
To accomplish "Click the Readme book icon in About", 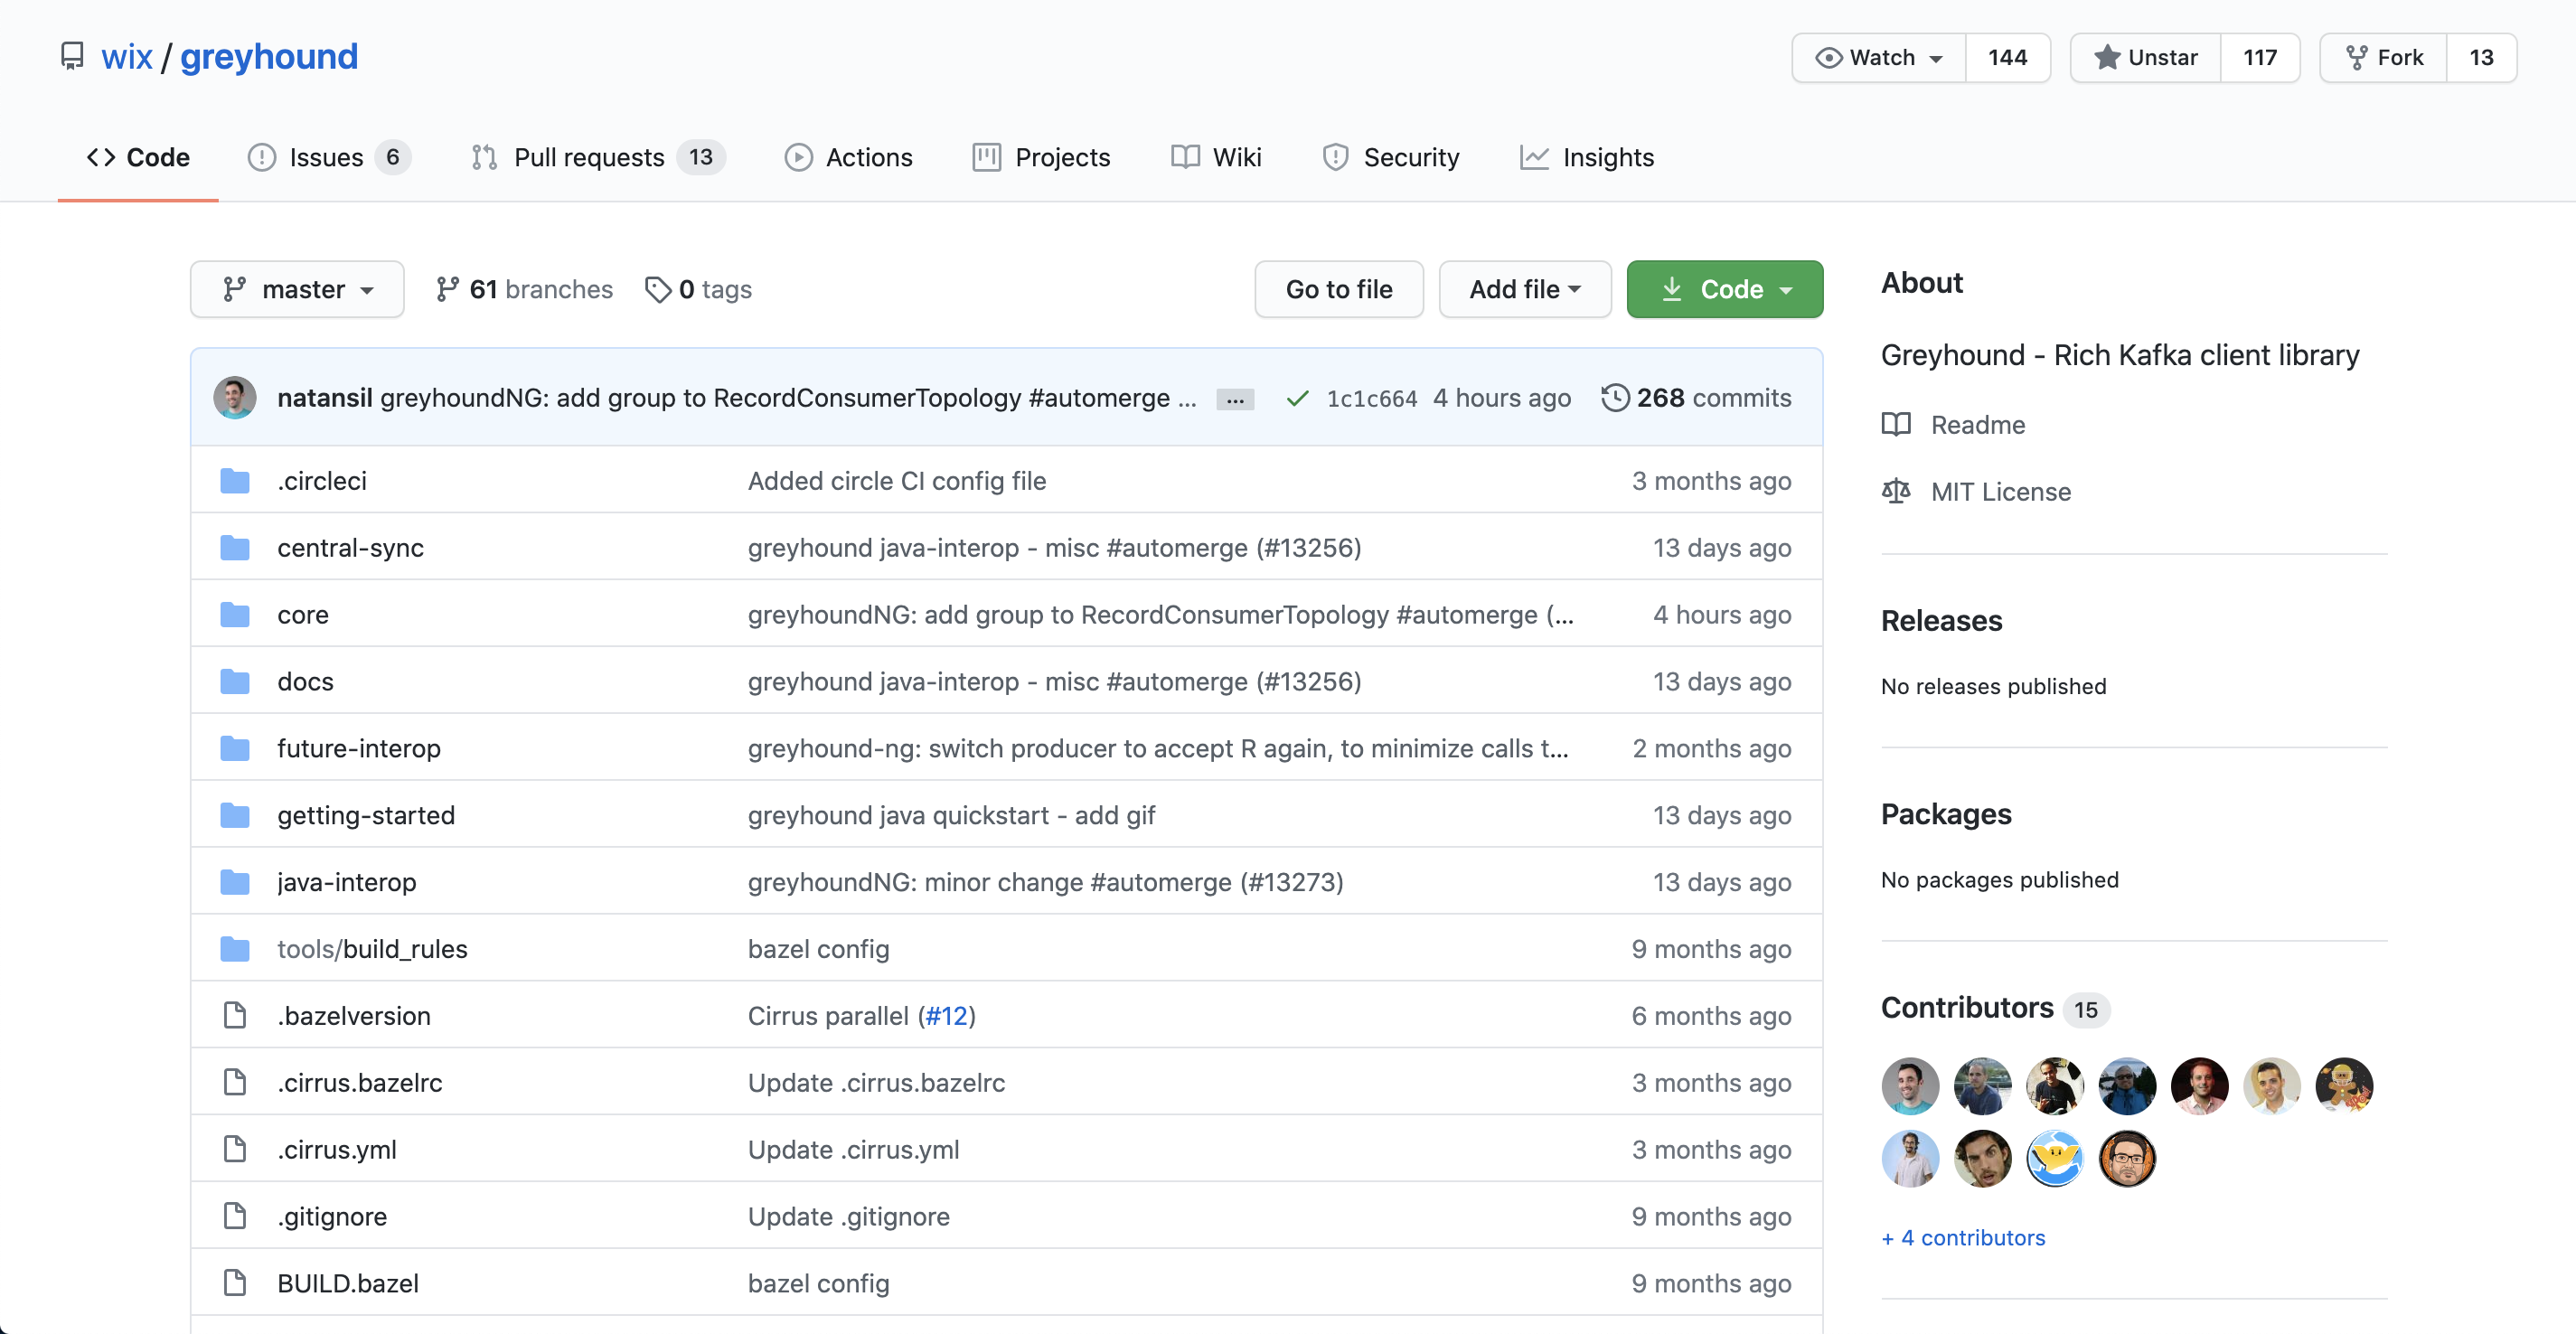I will pos(1895,425).
